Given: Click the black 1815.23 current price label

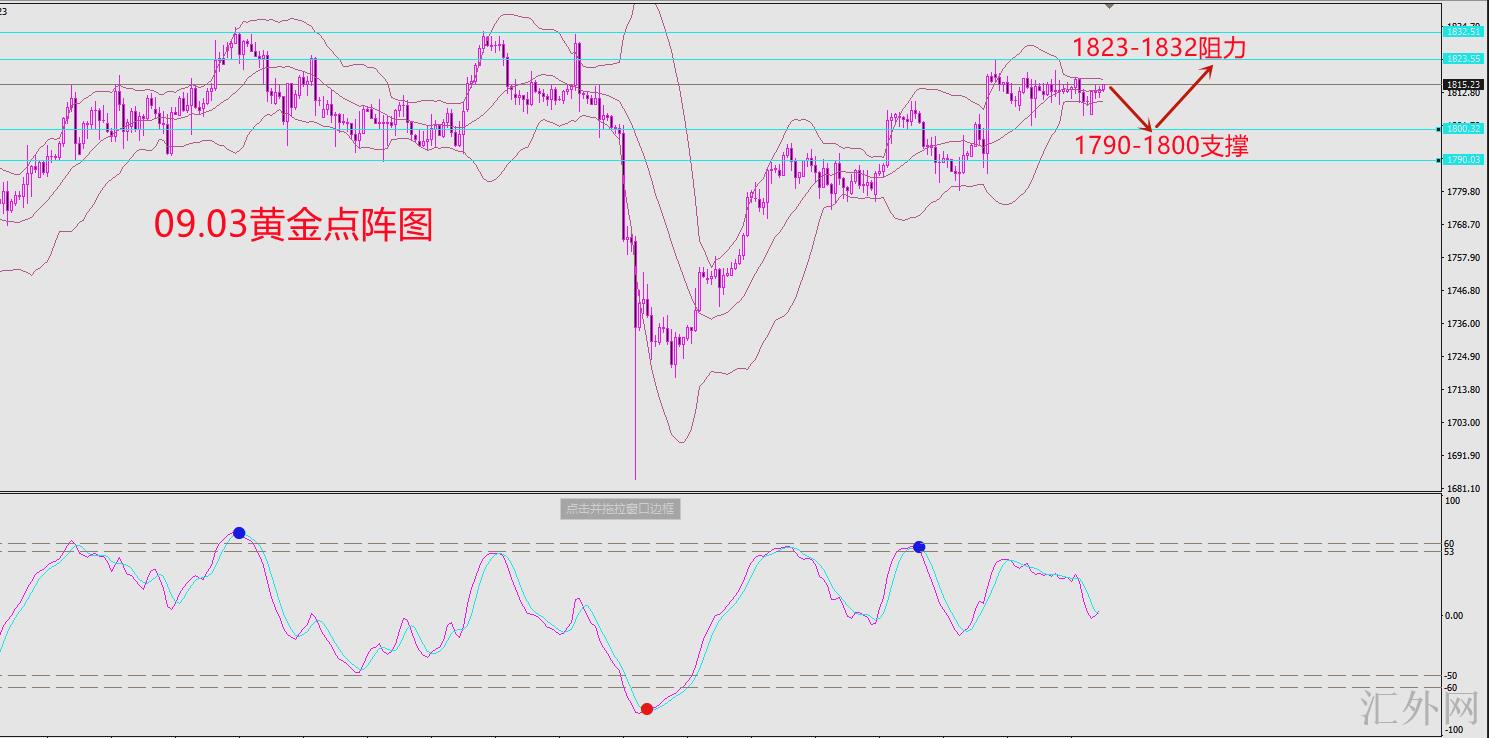Looking at the screenshot, I should coord(1462,85).
